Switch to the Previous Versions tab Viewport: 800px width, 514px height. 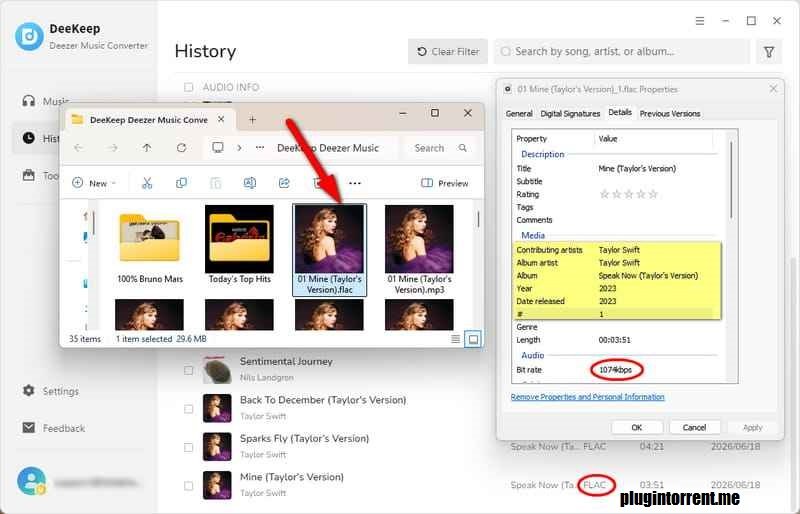669,114
